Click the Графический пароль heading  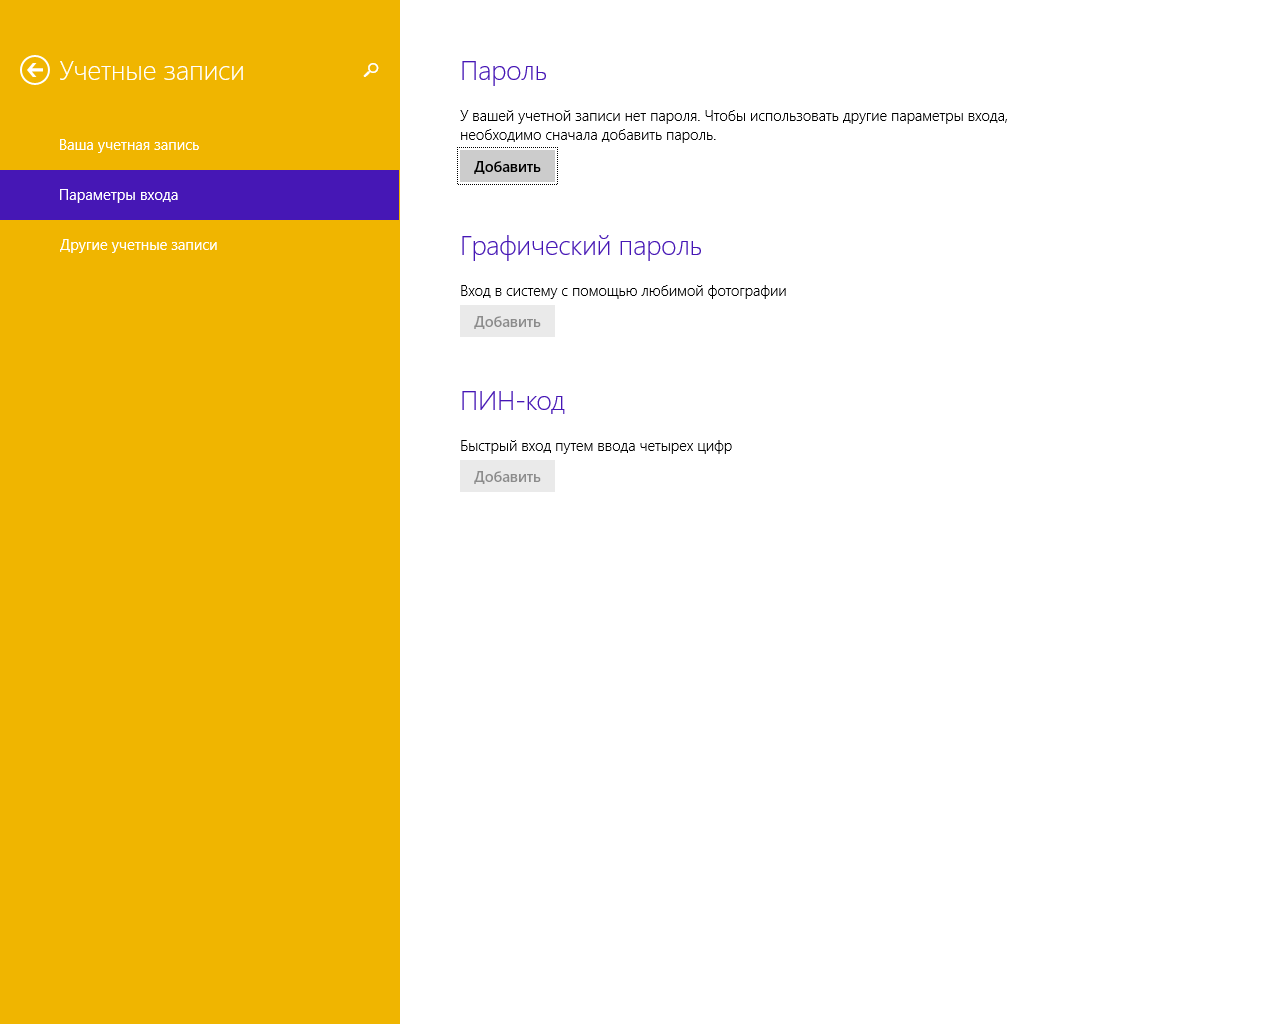[581, 246]
